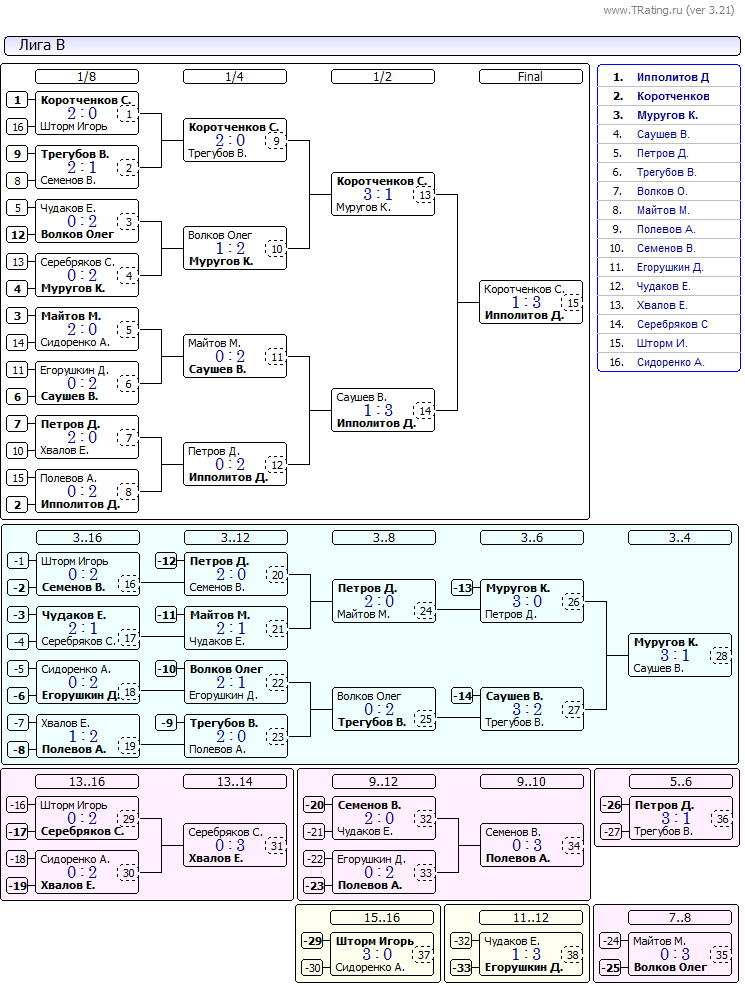Select Трегубов В. in match 2

pos(75,154)
